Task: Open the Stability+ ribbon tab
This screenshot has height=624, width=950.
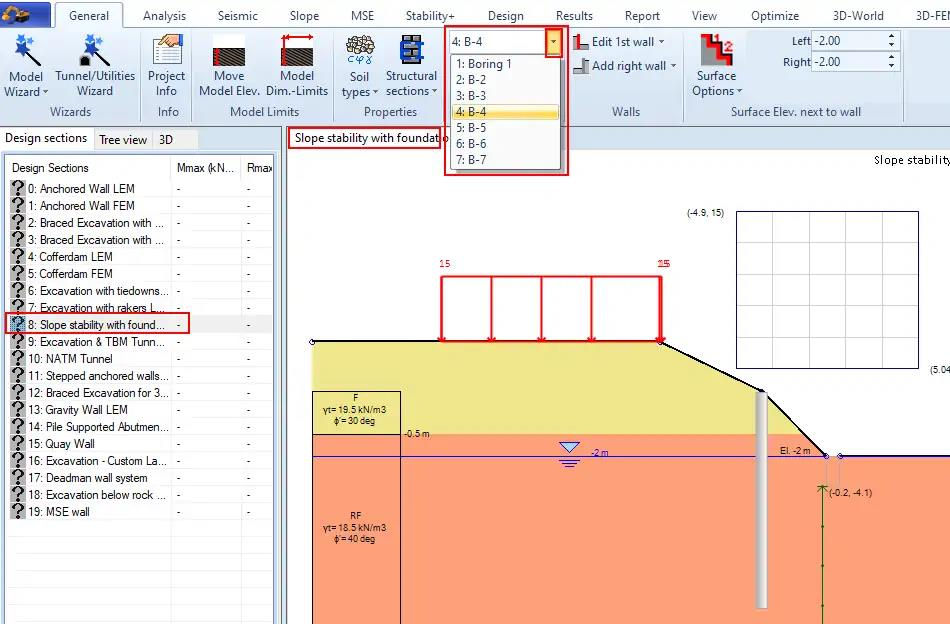Action: tap(430, 16)
